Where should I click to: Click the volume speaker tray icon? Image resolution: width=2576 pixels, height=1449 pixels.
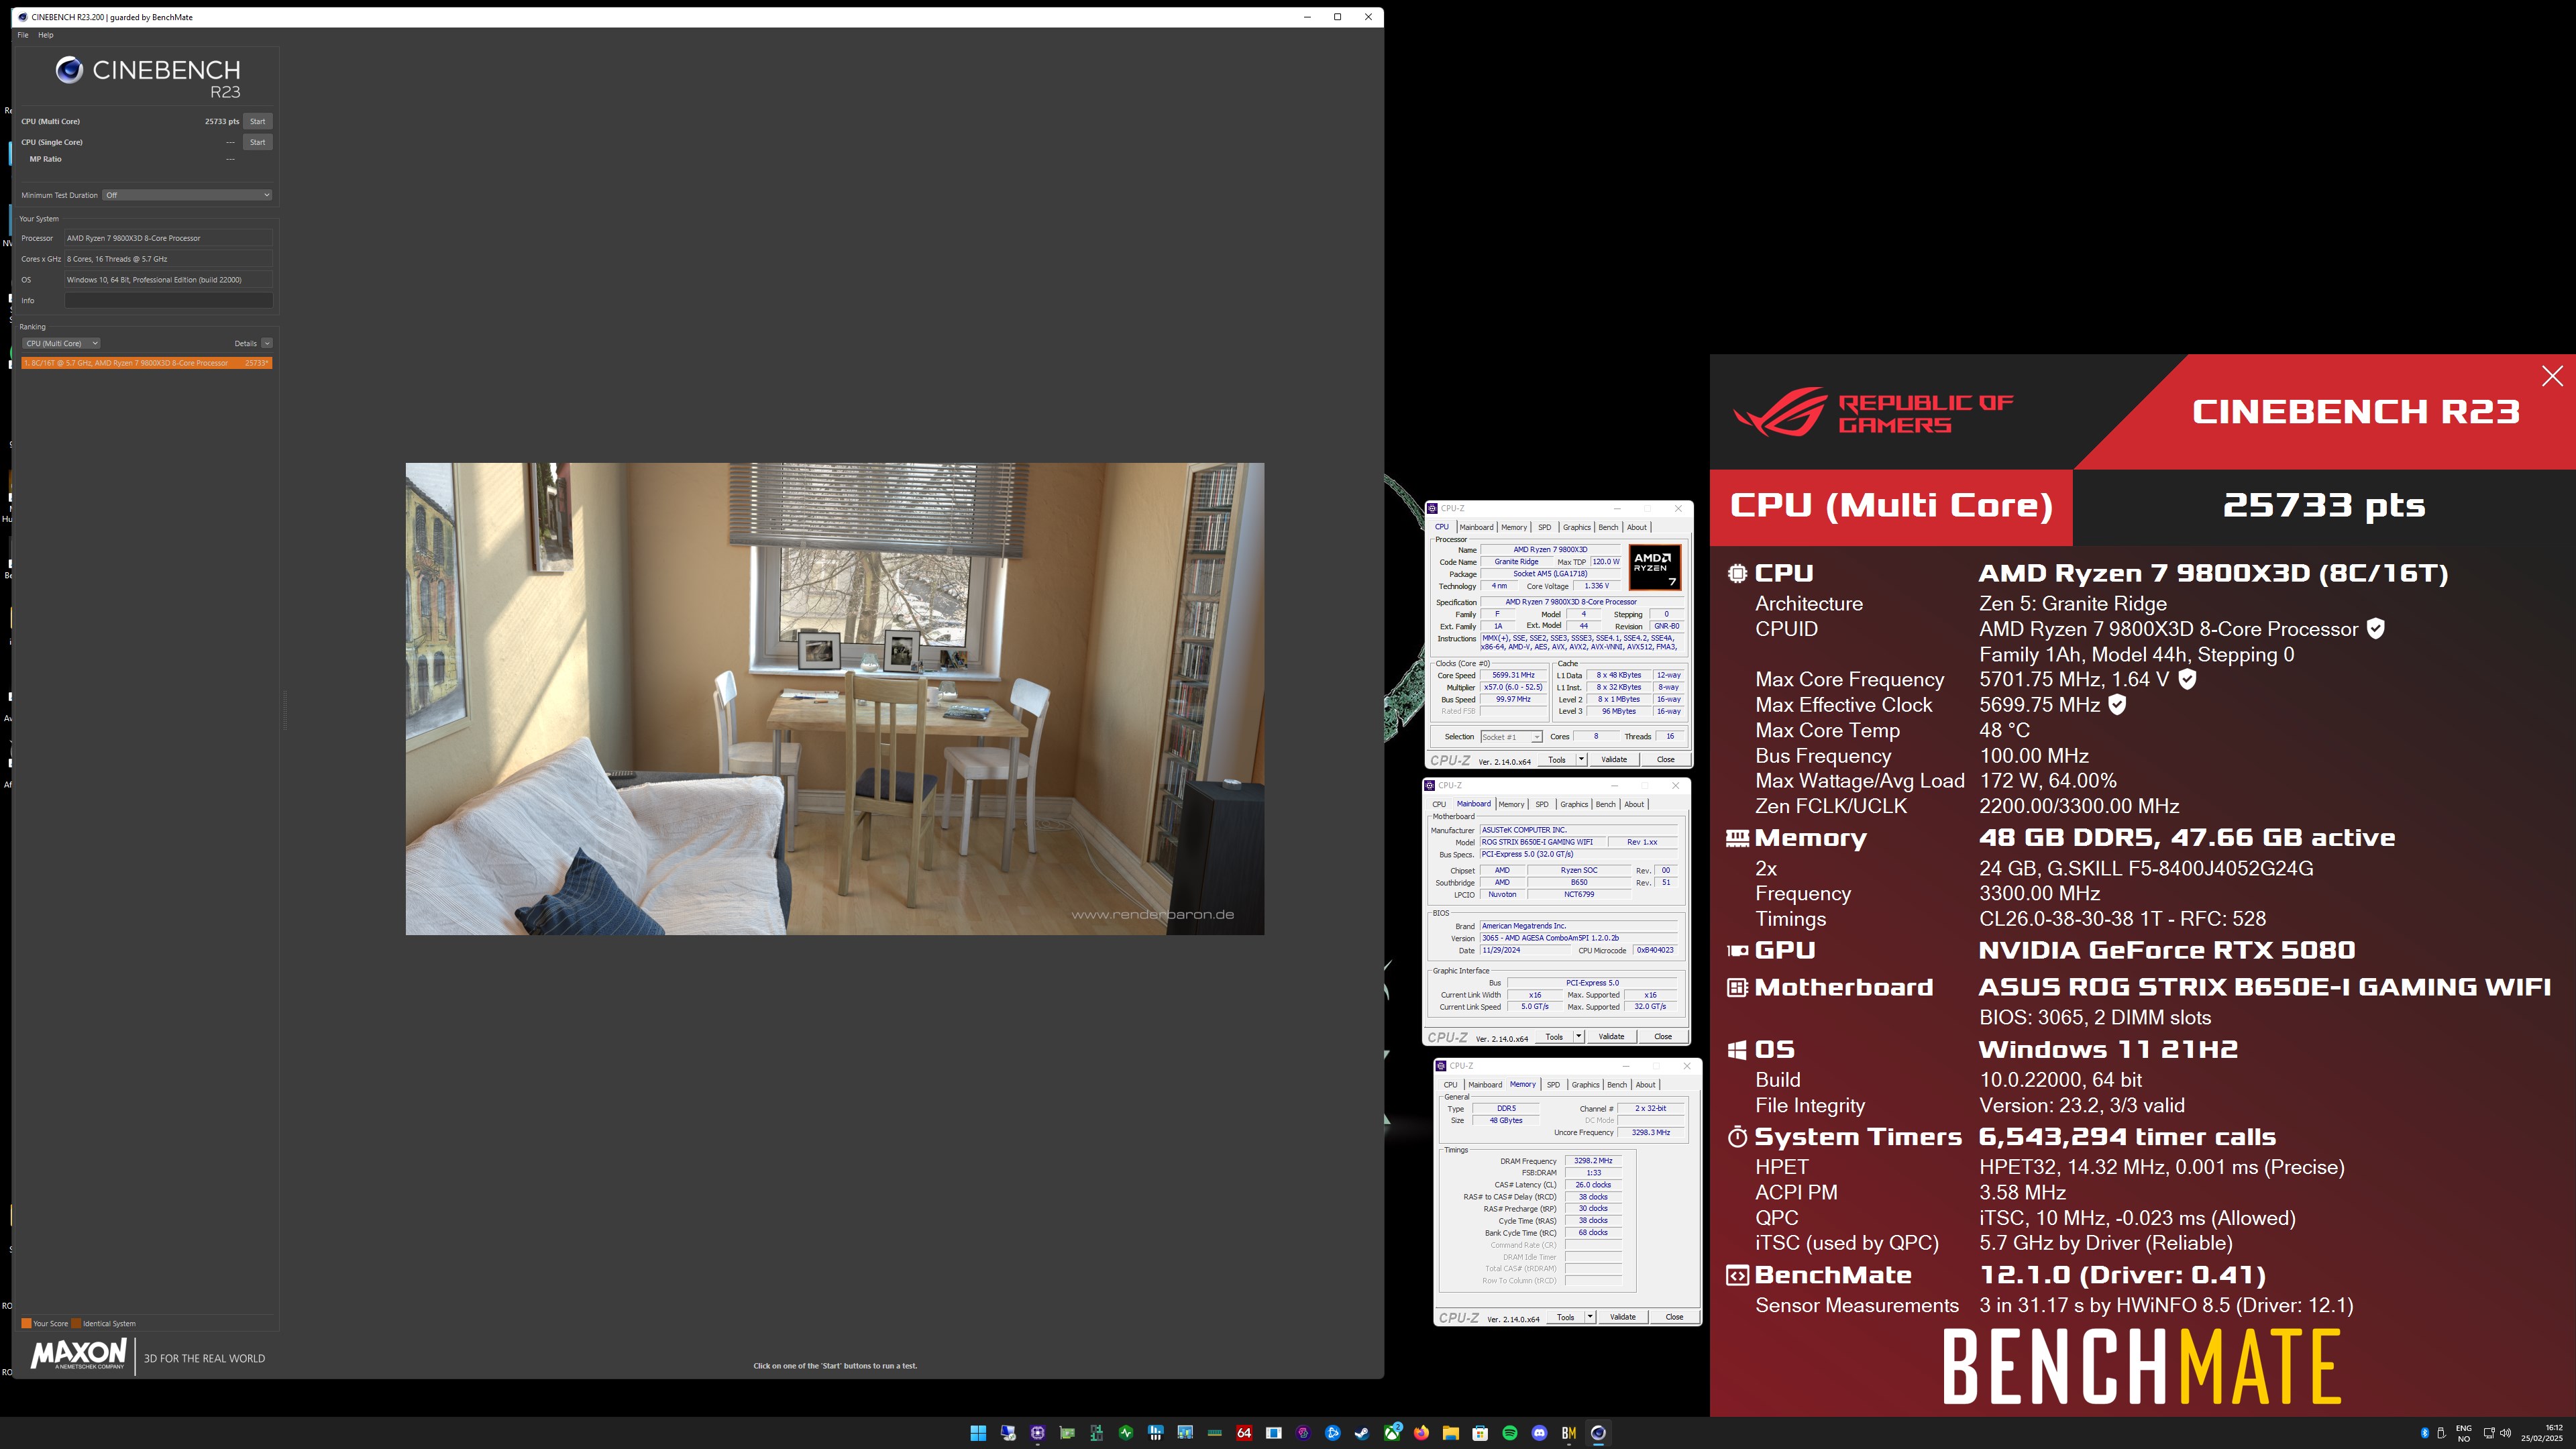pyautogui.click(x=2505, y=1433)
